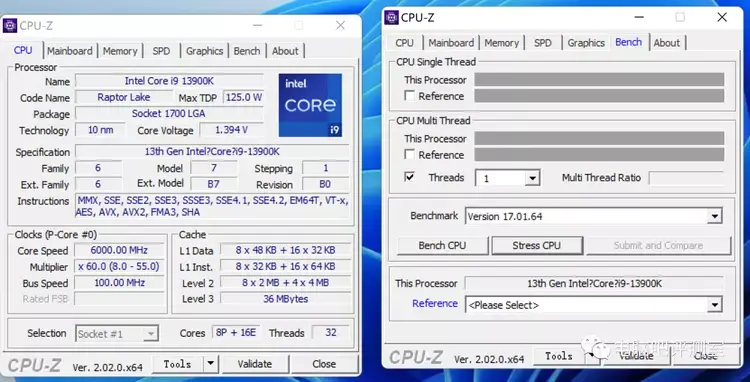Click the Package value Socket 1700 LGA
750x382 pixels.
pos(169,113)
